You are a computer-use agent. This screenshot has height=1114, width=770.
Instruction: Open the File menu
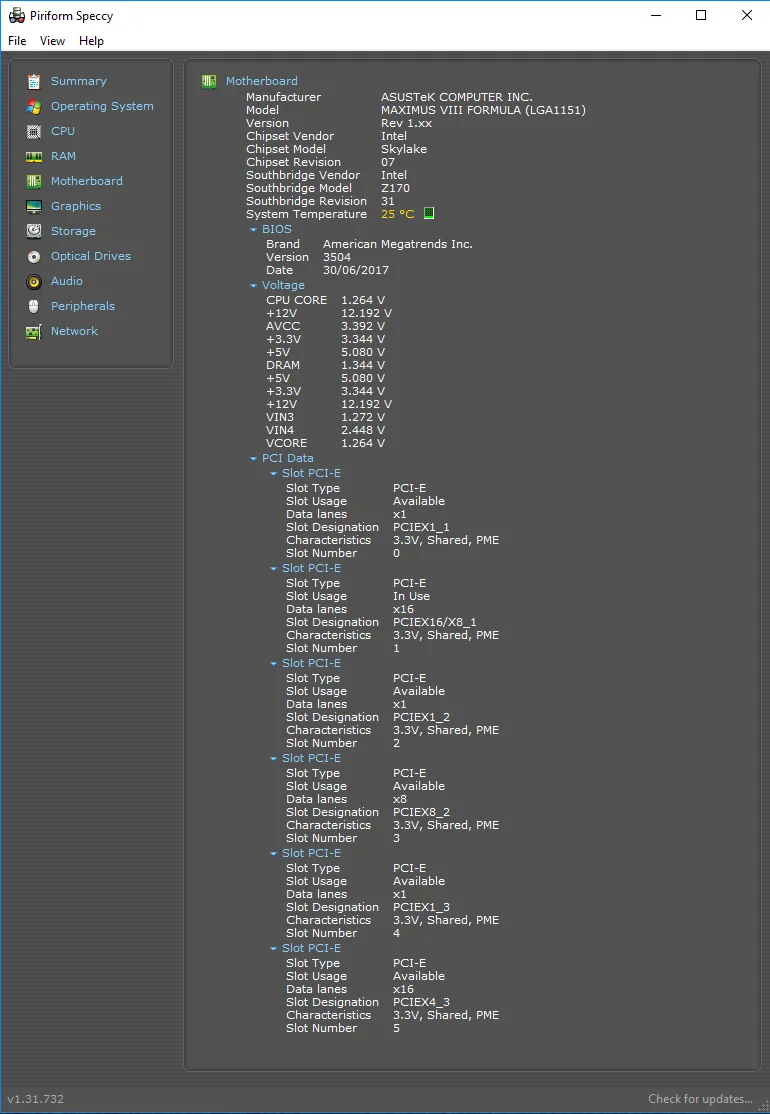click(x=17, y=41)
